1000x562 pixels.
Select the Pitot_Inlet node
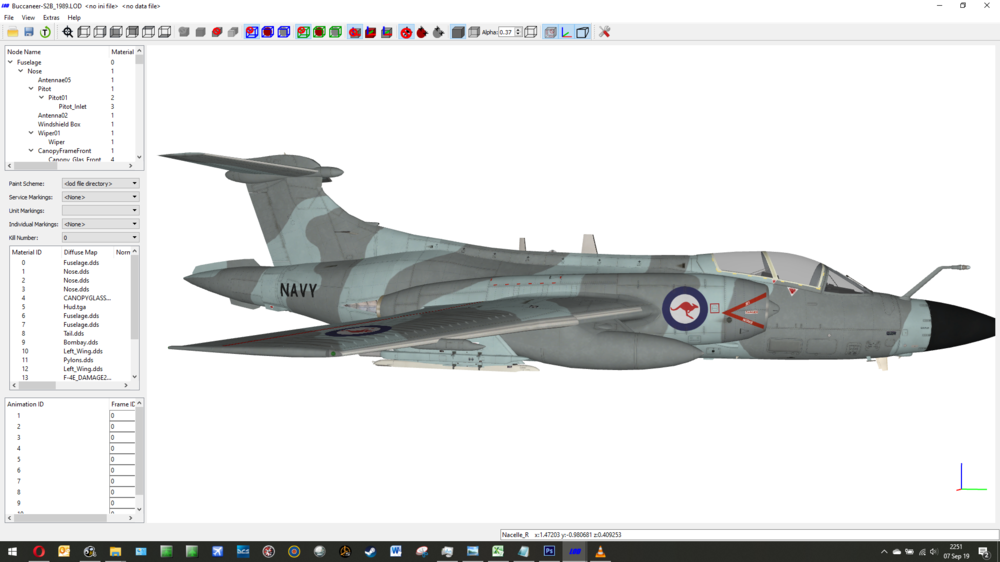coord(72,107)
